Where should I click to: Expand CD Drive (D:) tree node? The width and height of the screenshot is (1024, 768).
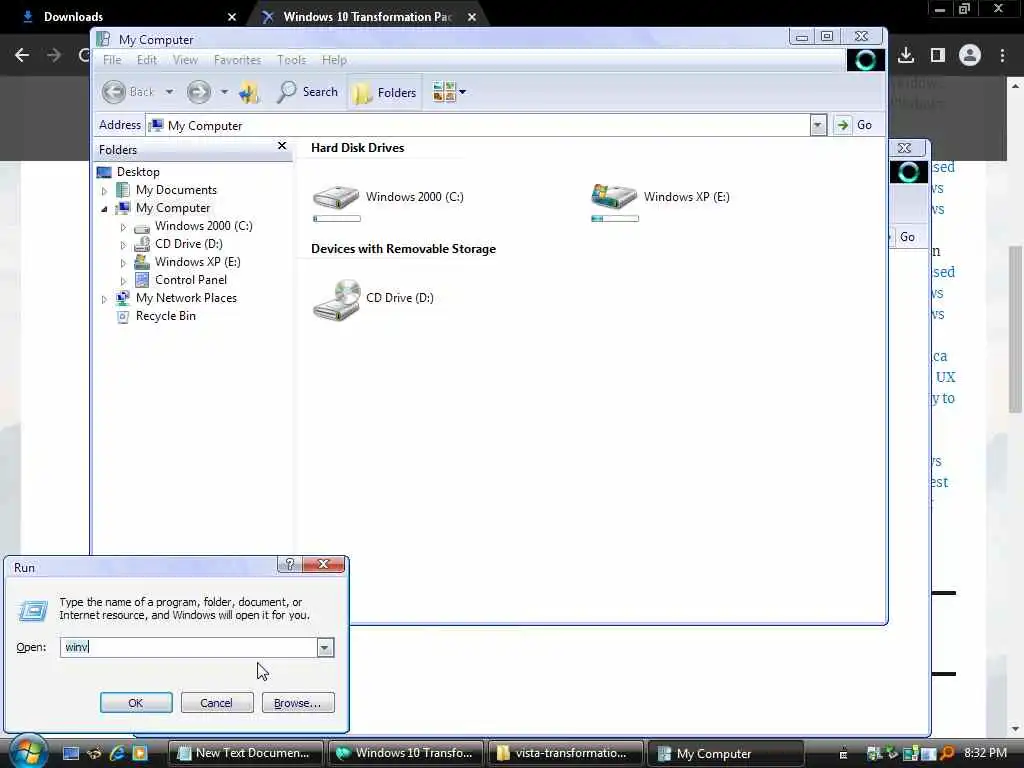coord(123,245)
